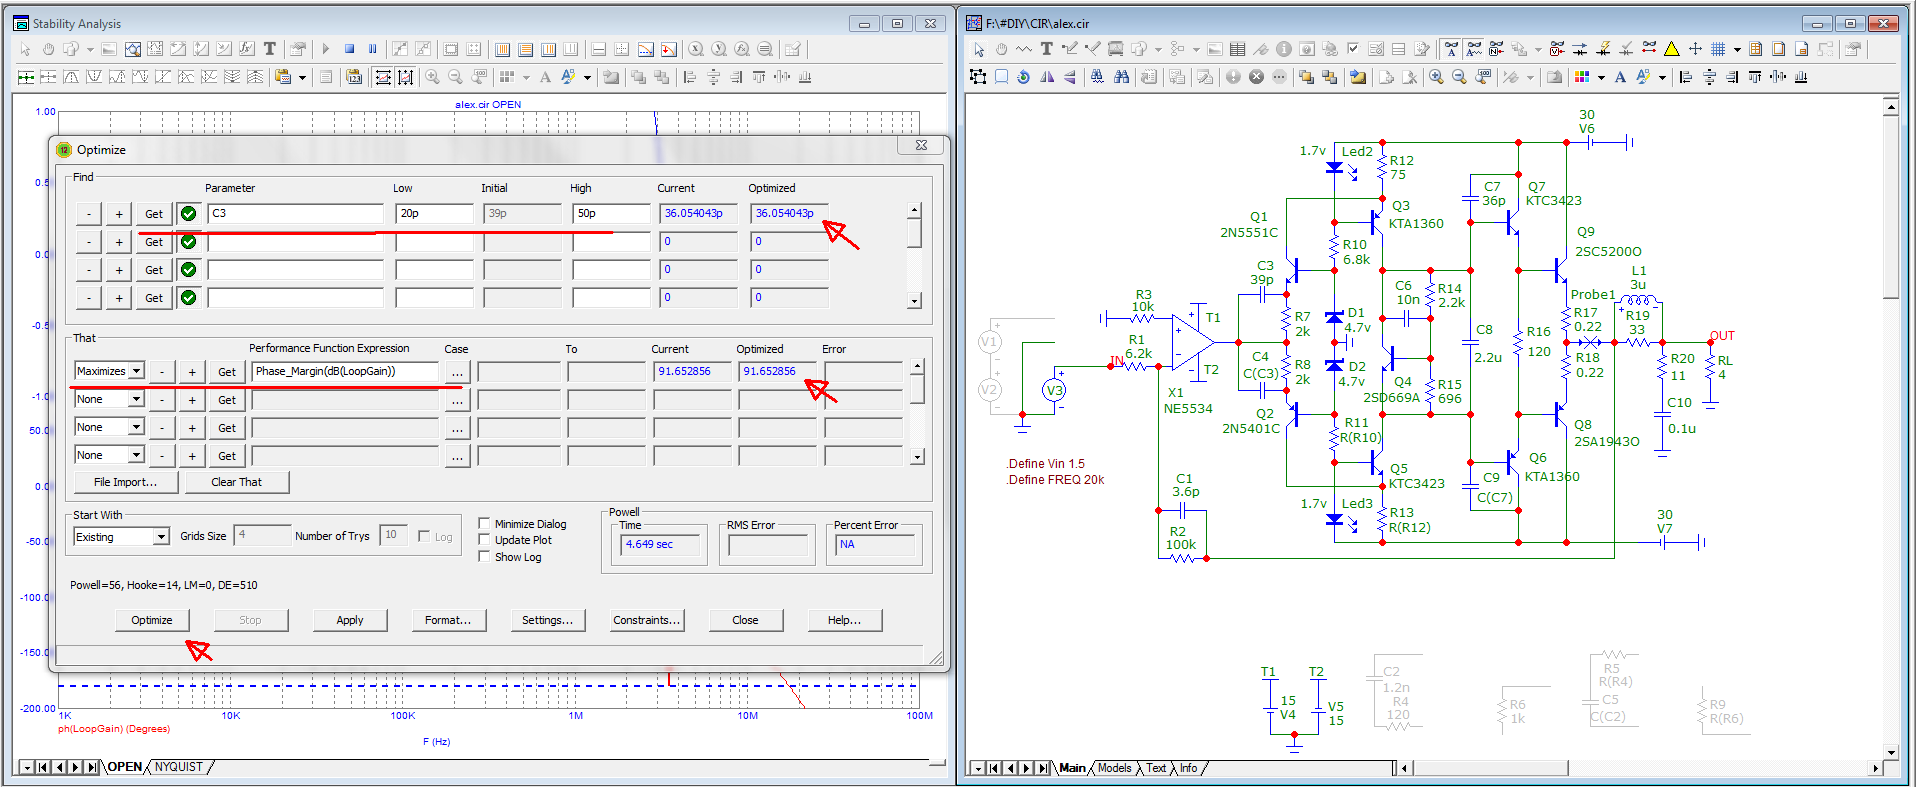The image size is (1917, 787).
Task: Click the Zoom In magnifier in schematic toolbar
Action: coord(1436,77)
